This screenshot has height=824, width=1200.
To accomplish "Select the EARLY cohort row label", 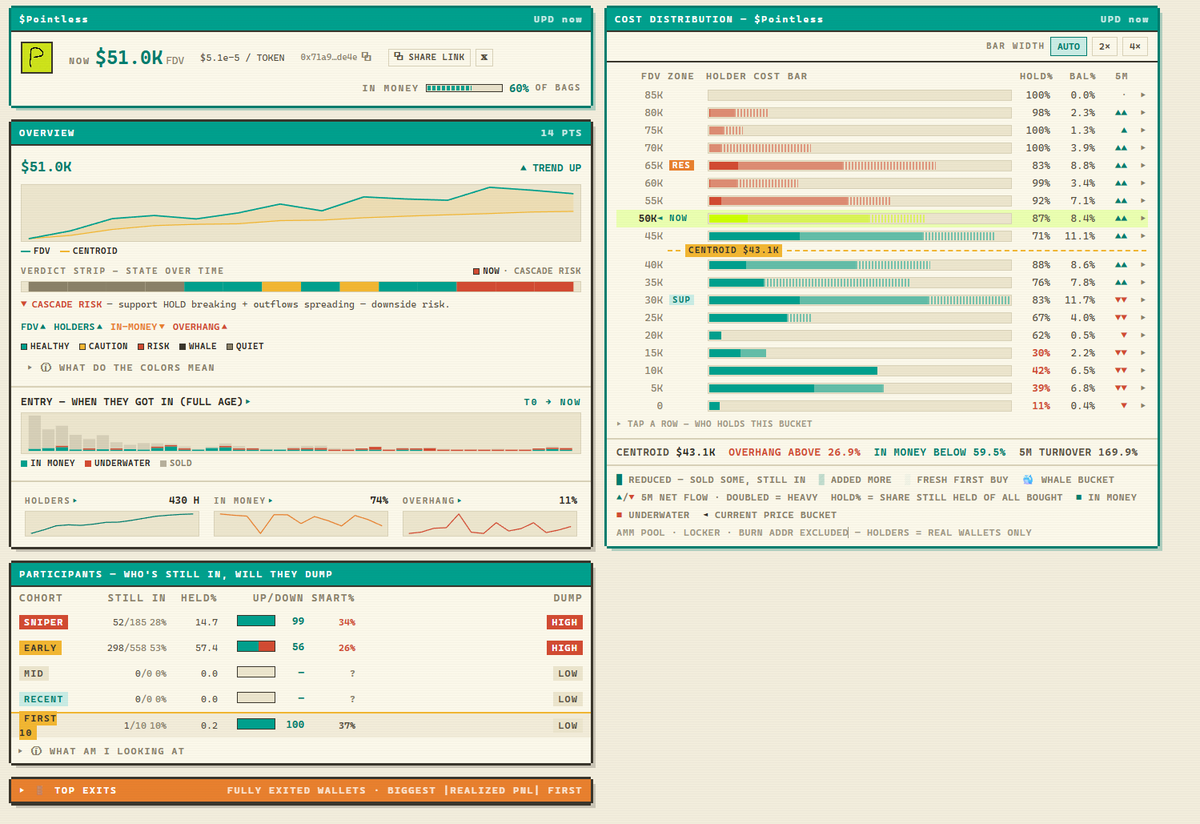I will click(x=40, y=648).
